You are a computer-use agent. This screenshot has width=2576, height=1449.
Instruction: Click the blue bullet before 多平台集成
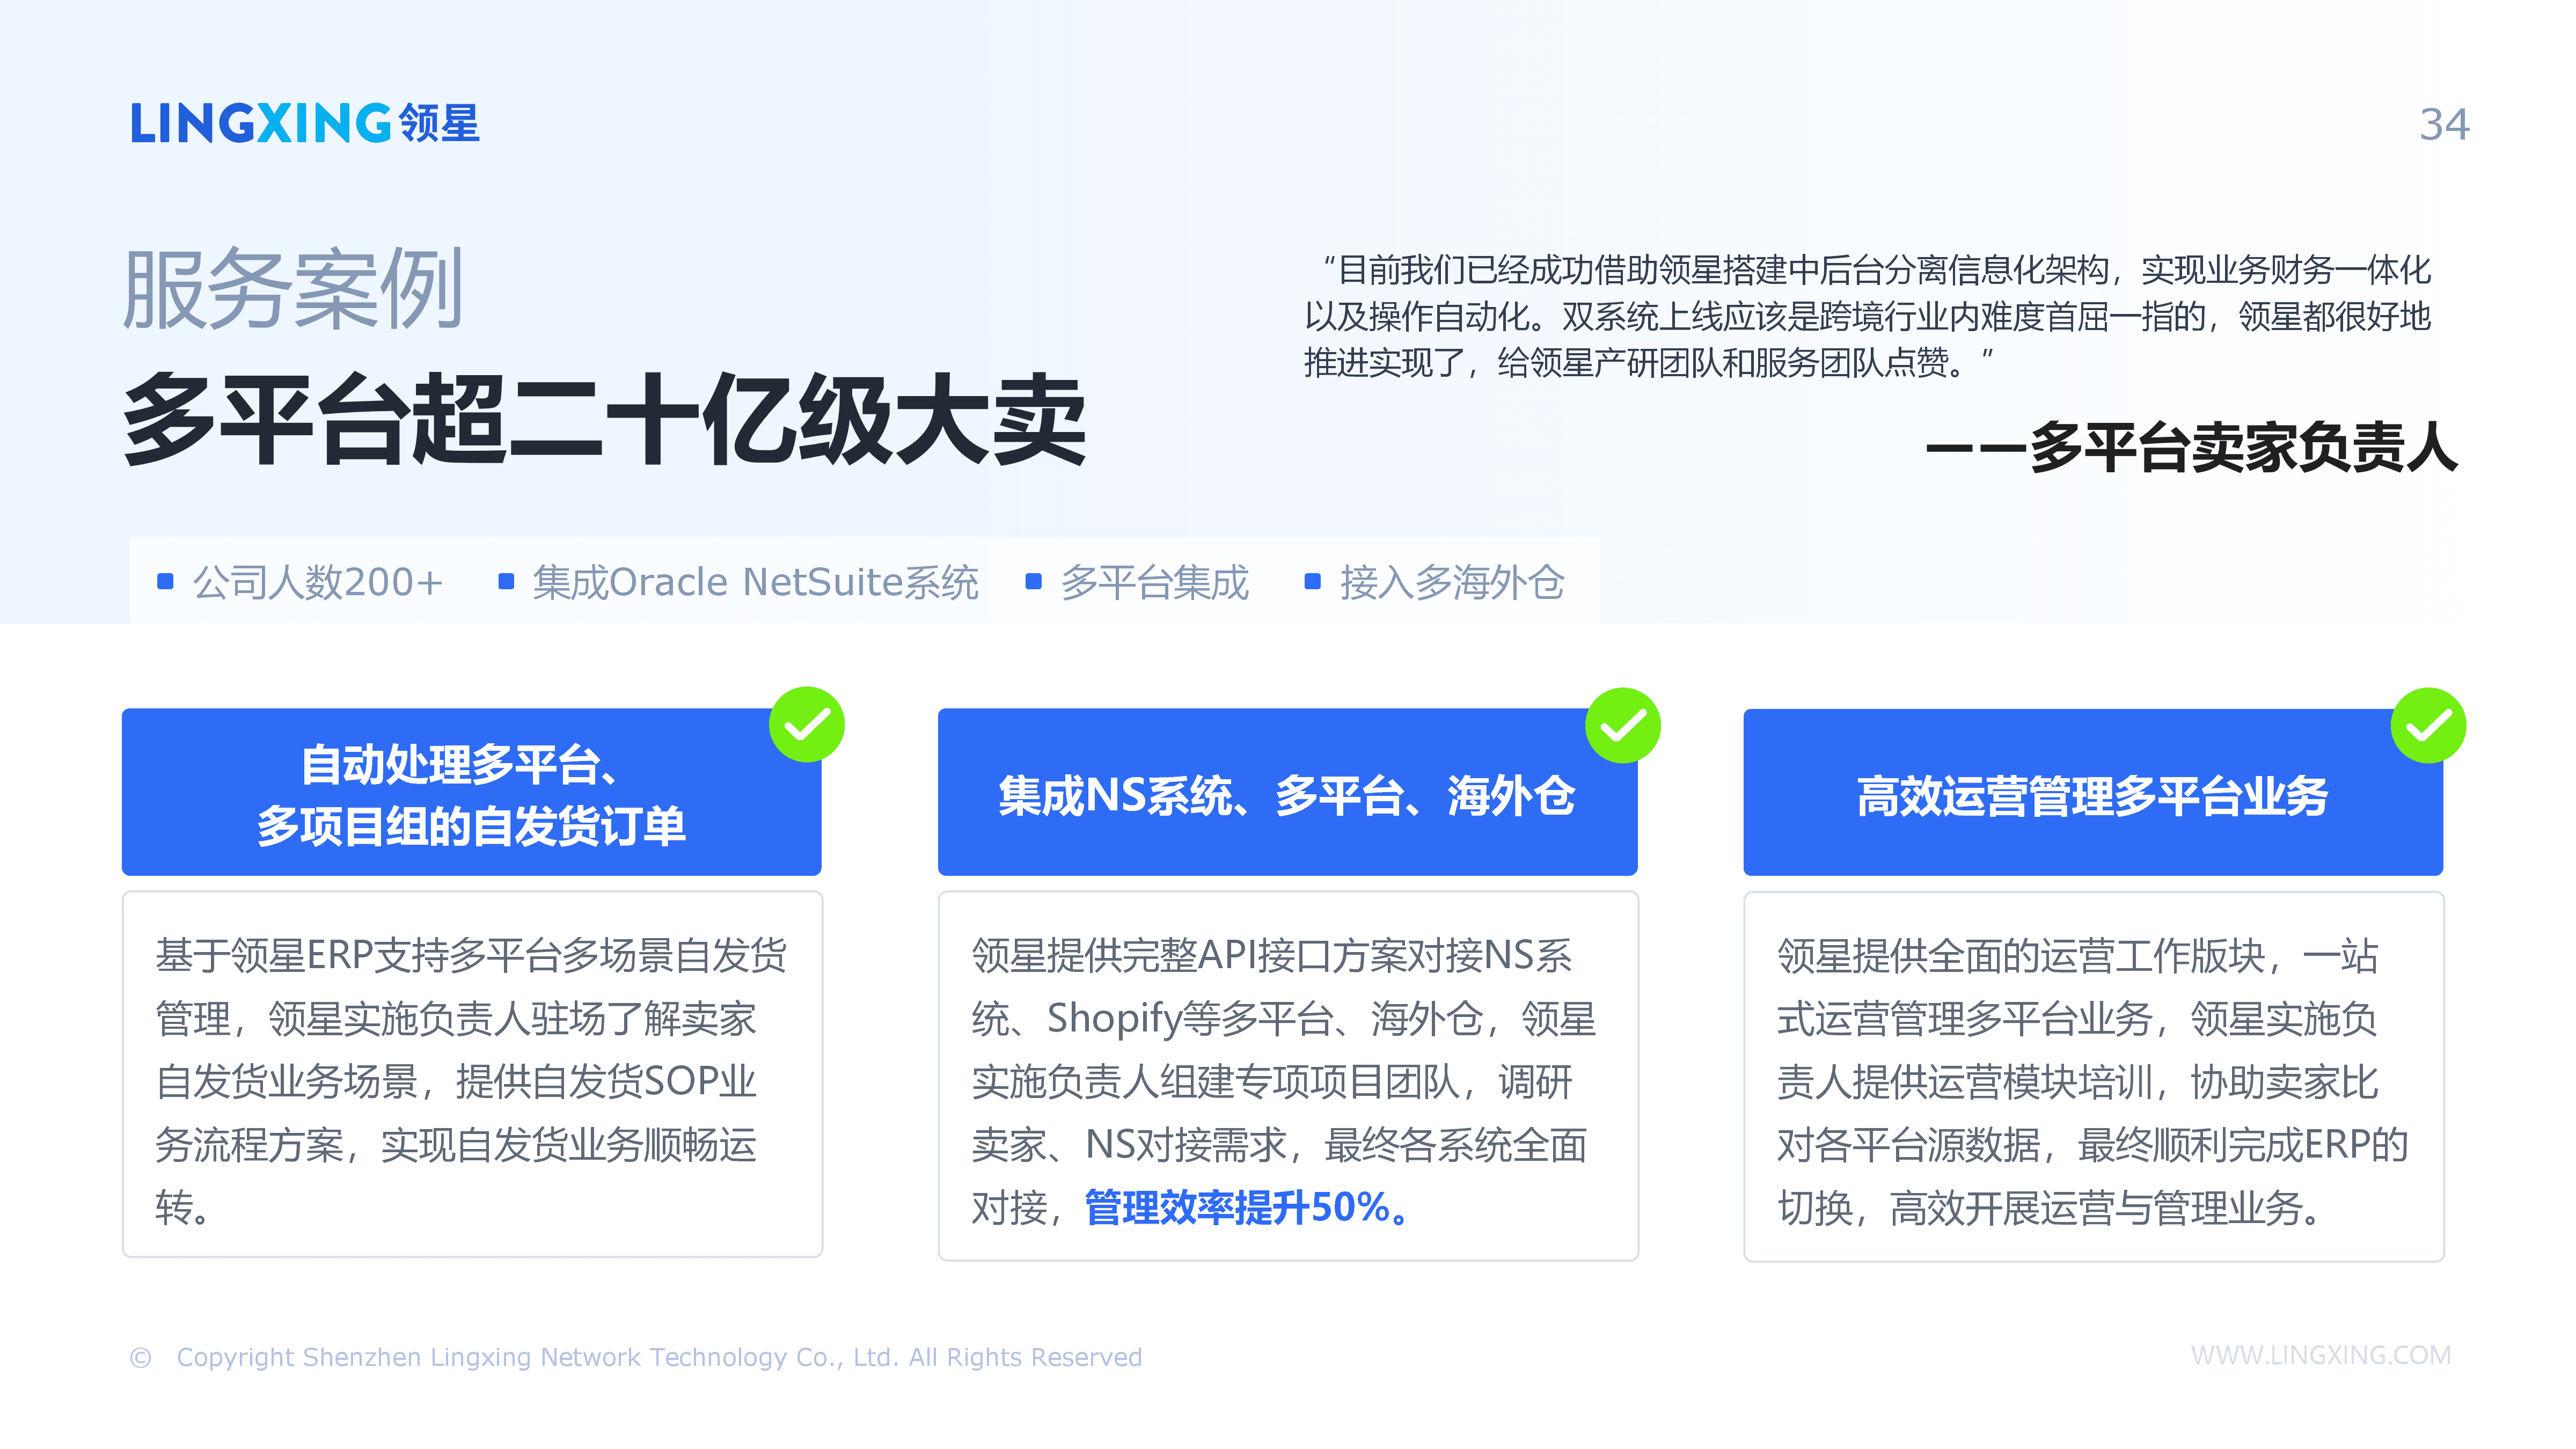(x=1034, y=582)
